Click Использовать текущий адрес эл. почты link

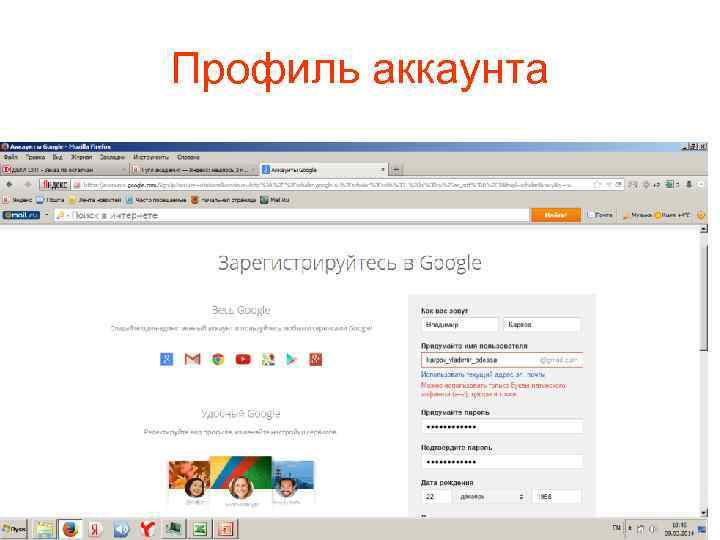tap(483, 375)
